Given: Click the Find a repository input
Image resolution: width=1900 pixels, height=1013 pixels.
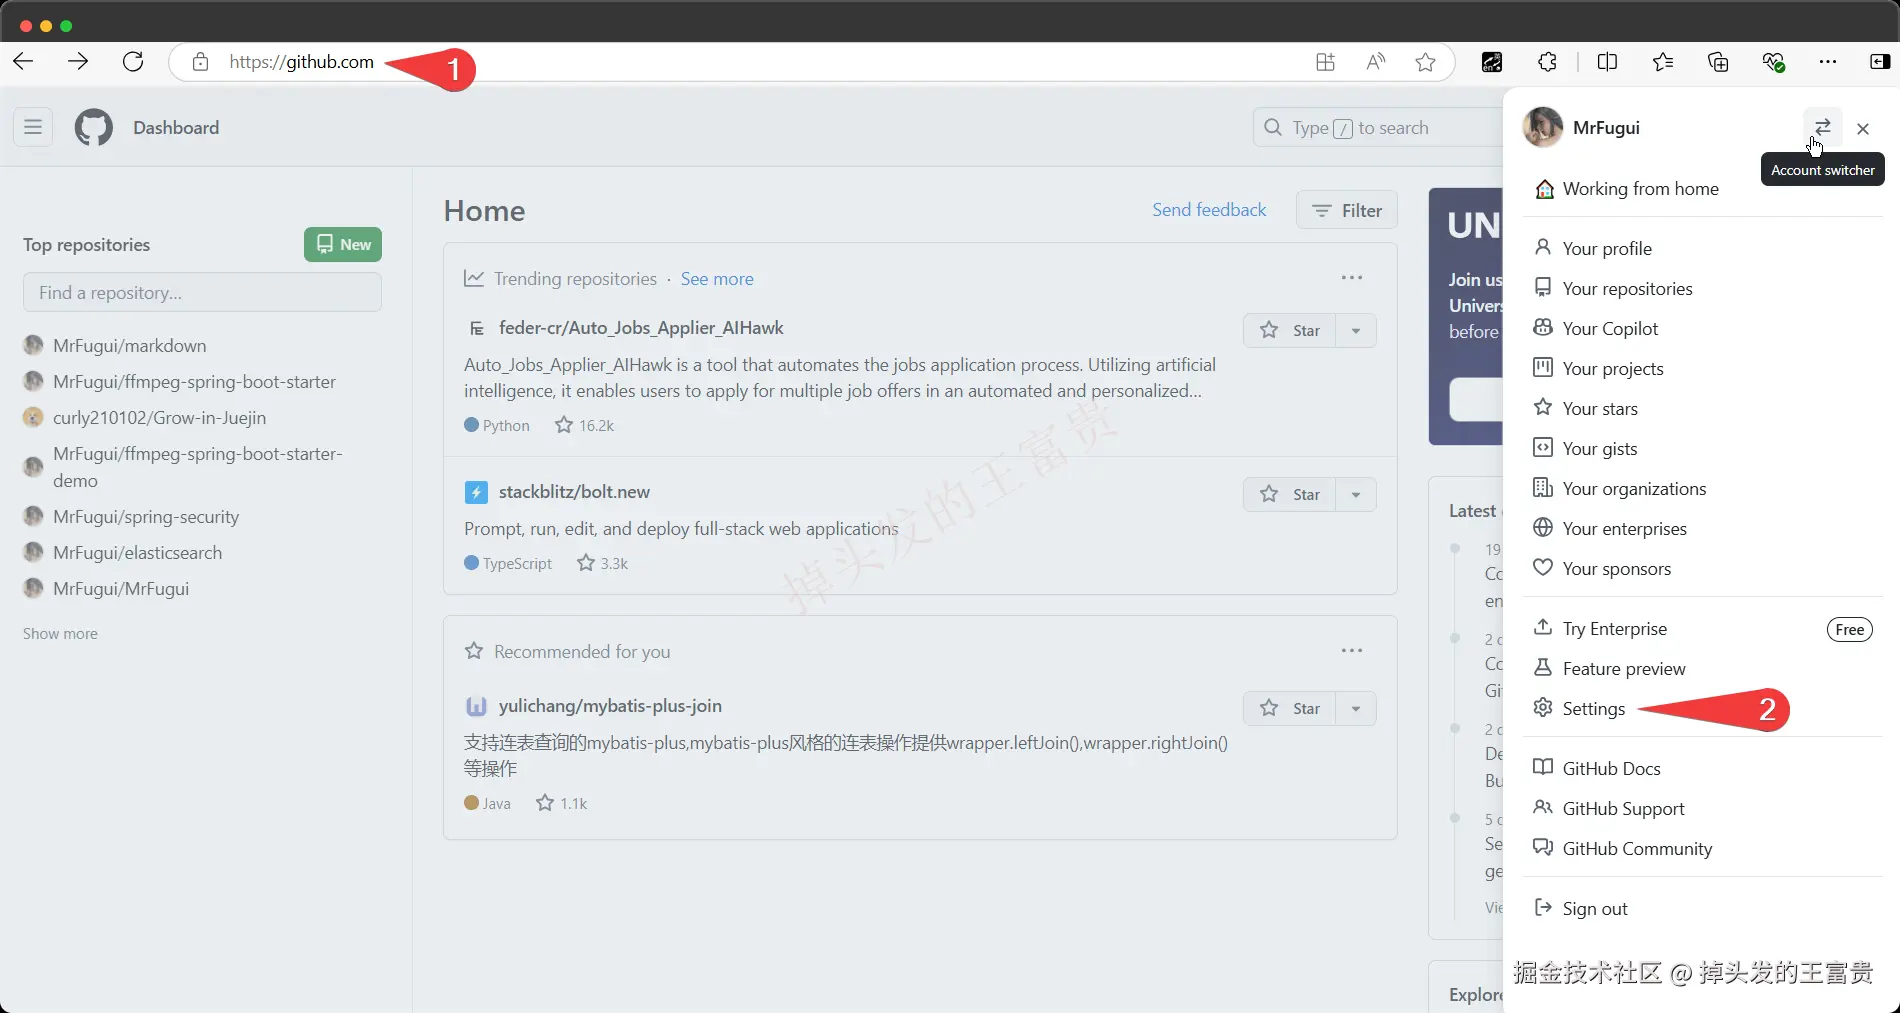Looking at the screenshot, I should coord(202,292).
